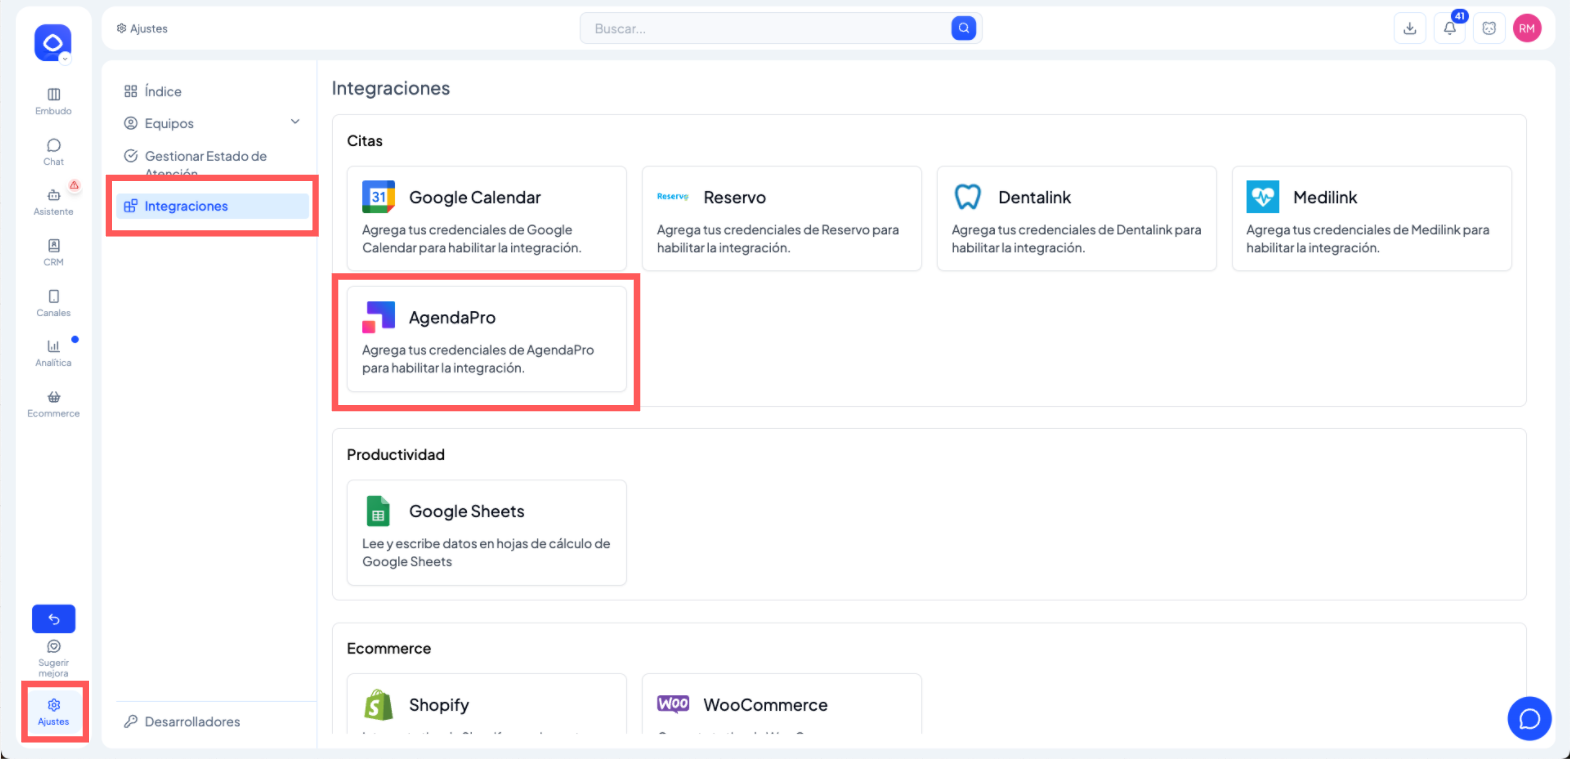Open the Chat section icon
The width and height of the screenshot is (1570, 759).
pyautogui.click(x=54, y=146)
